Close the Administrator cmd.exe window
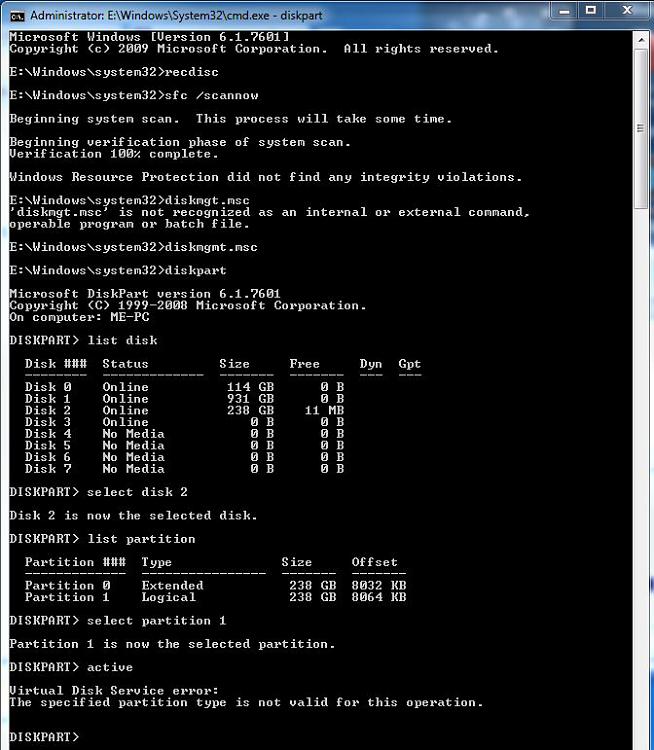 pos(627,11)
